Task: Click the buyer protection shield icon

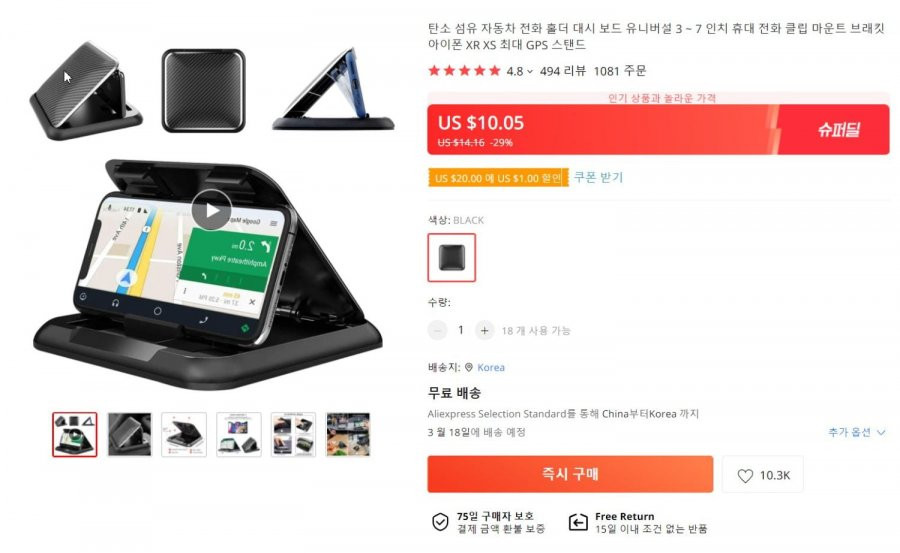Action: (x=440, y=522)
